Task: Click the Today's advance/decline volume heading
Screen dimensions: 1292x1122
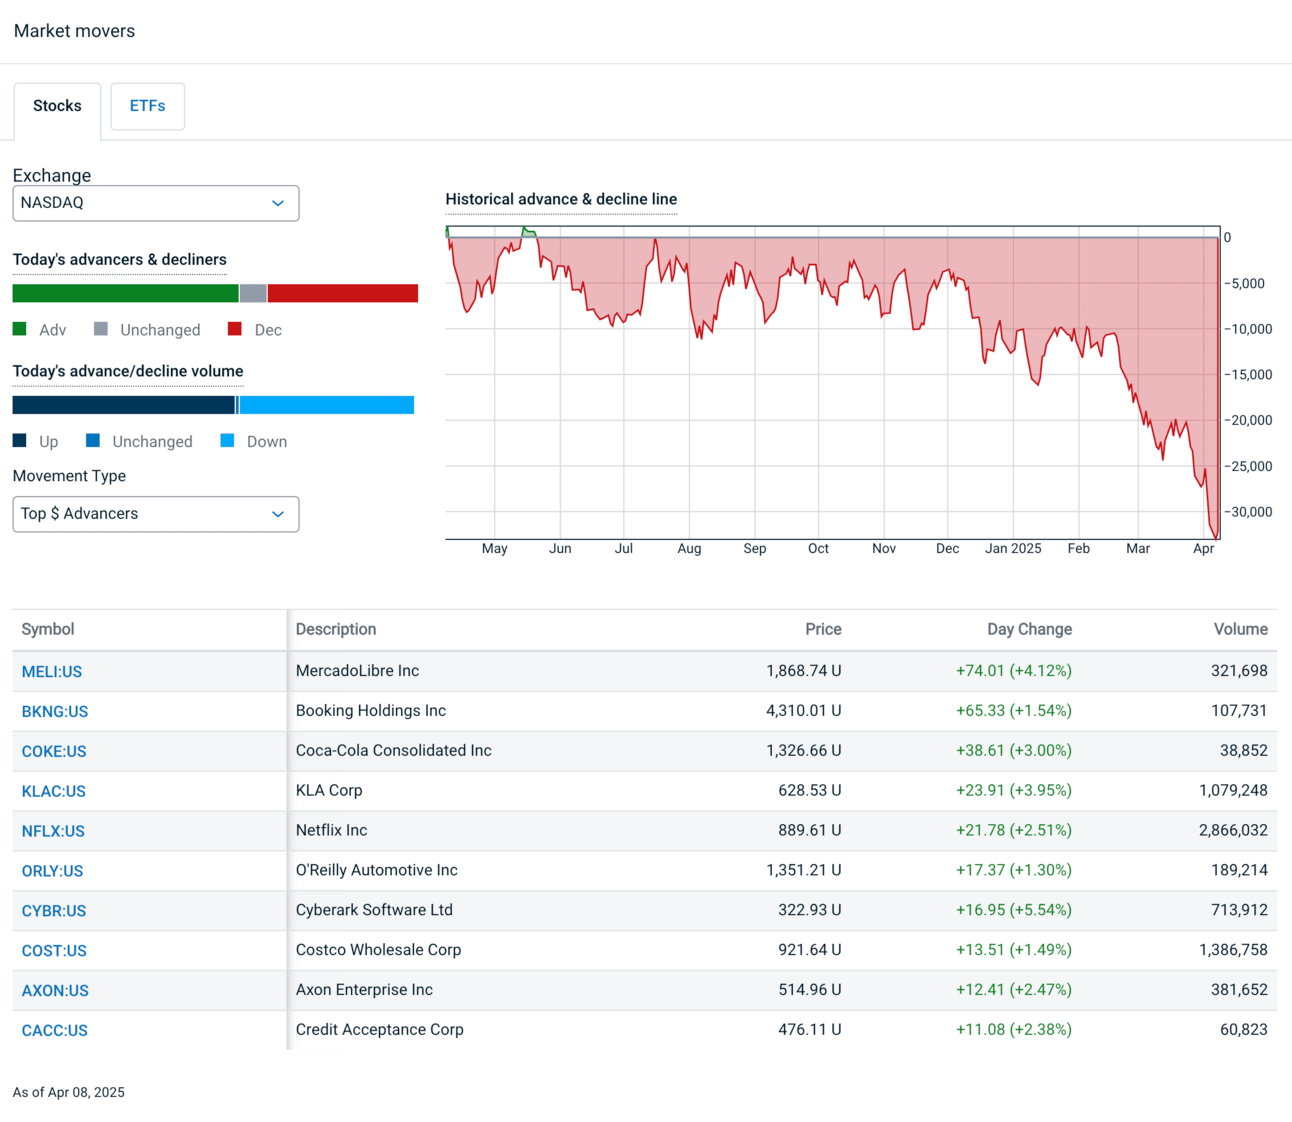Action: pyautogui.click(x=128, y=371)
